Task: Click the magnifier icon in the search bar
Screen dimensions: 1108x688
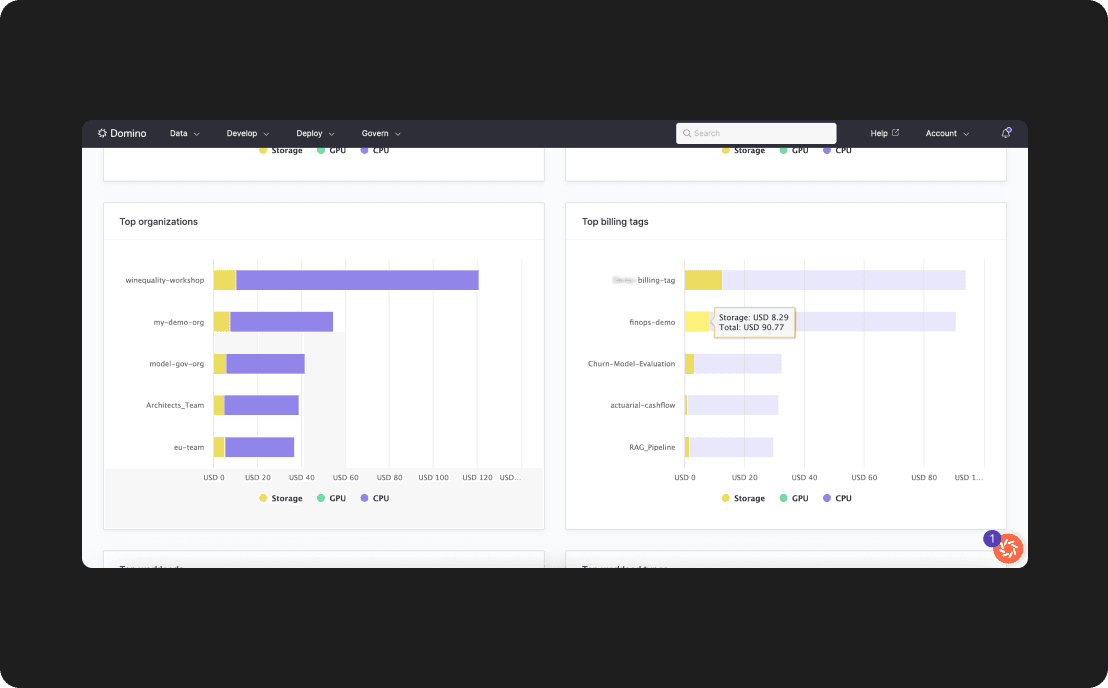Action: [687, 133]
